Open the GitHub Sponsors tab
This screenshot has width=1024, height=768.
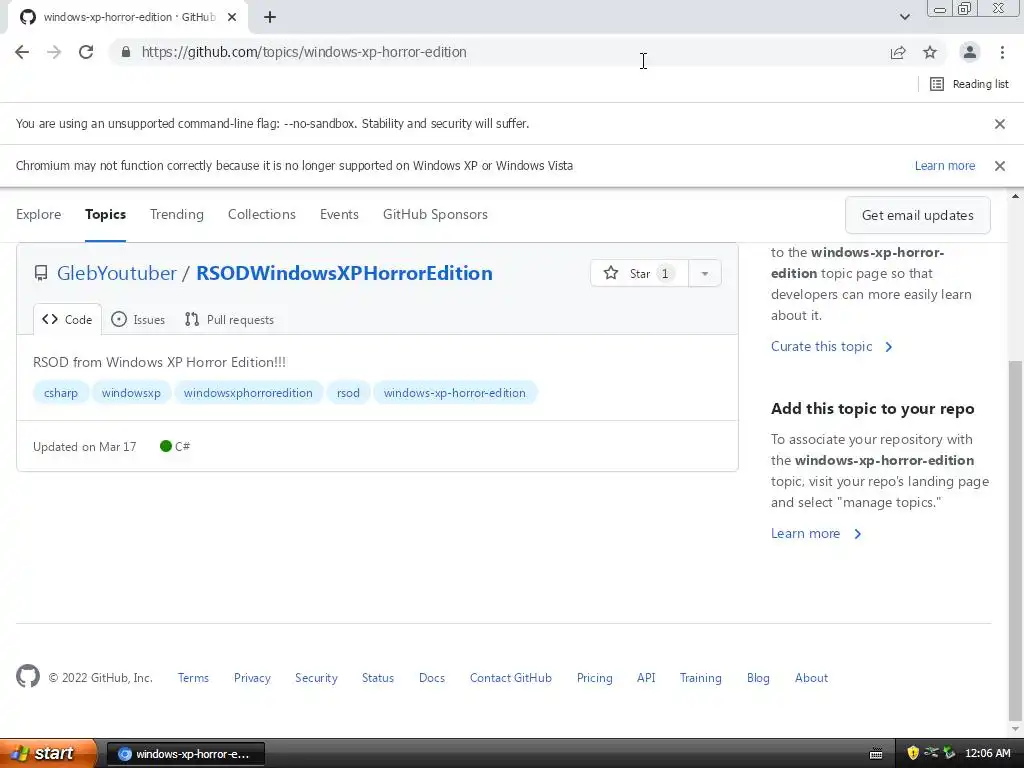(x=436, y=214)
